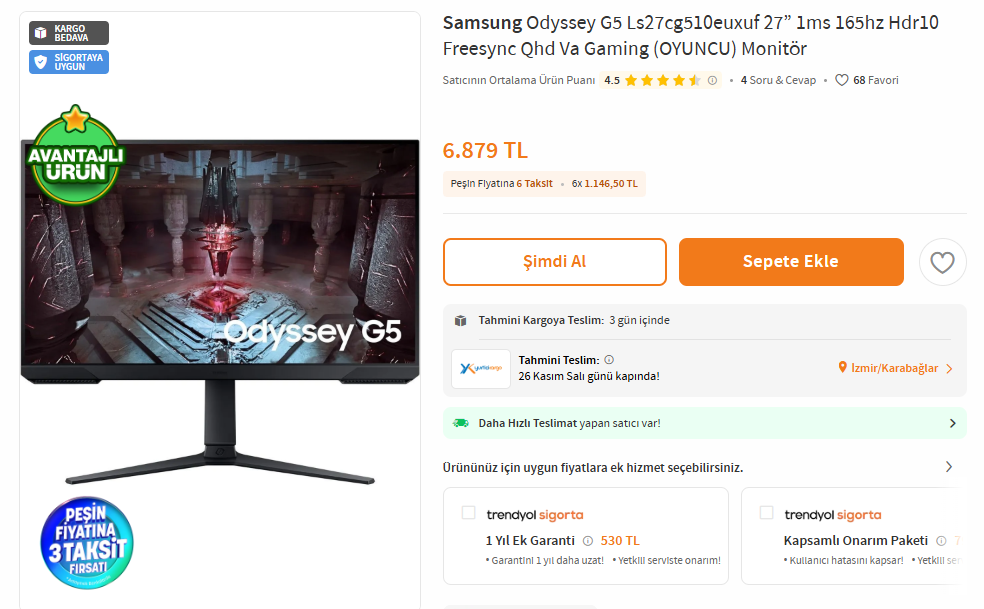This screenshot has height=609, width=984.
Task: Click the Avantajlı Ürün green badge
Action: (75, 156)
